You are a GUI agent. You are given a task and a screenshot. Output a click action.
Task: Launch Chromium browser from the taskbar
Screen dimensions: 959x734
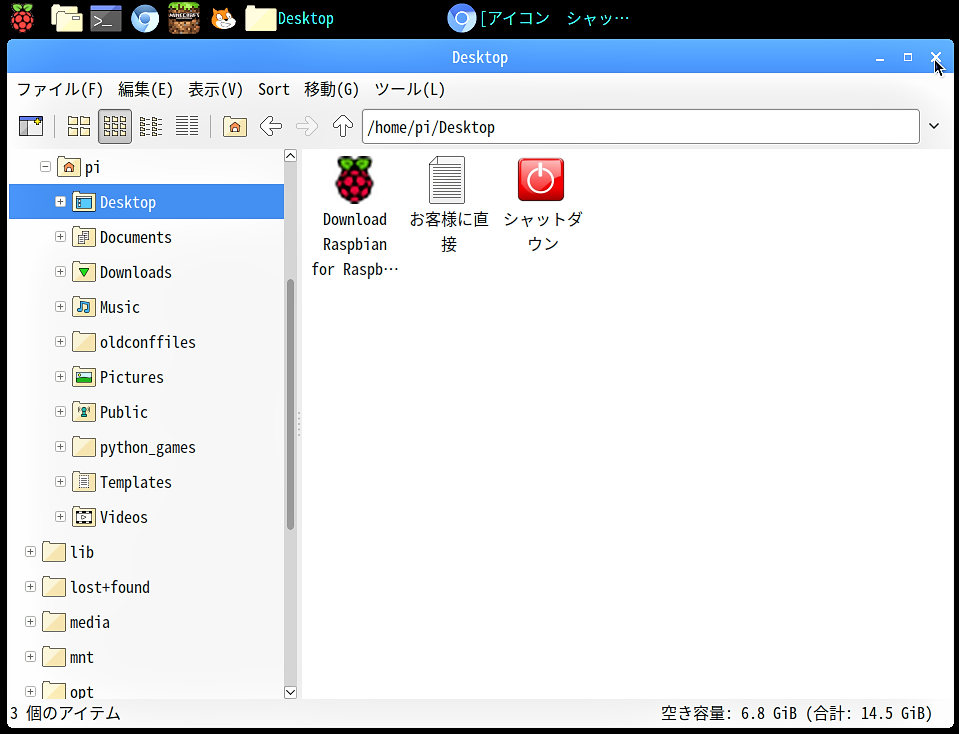pos(145,18)
